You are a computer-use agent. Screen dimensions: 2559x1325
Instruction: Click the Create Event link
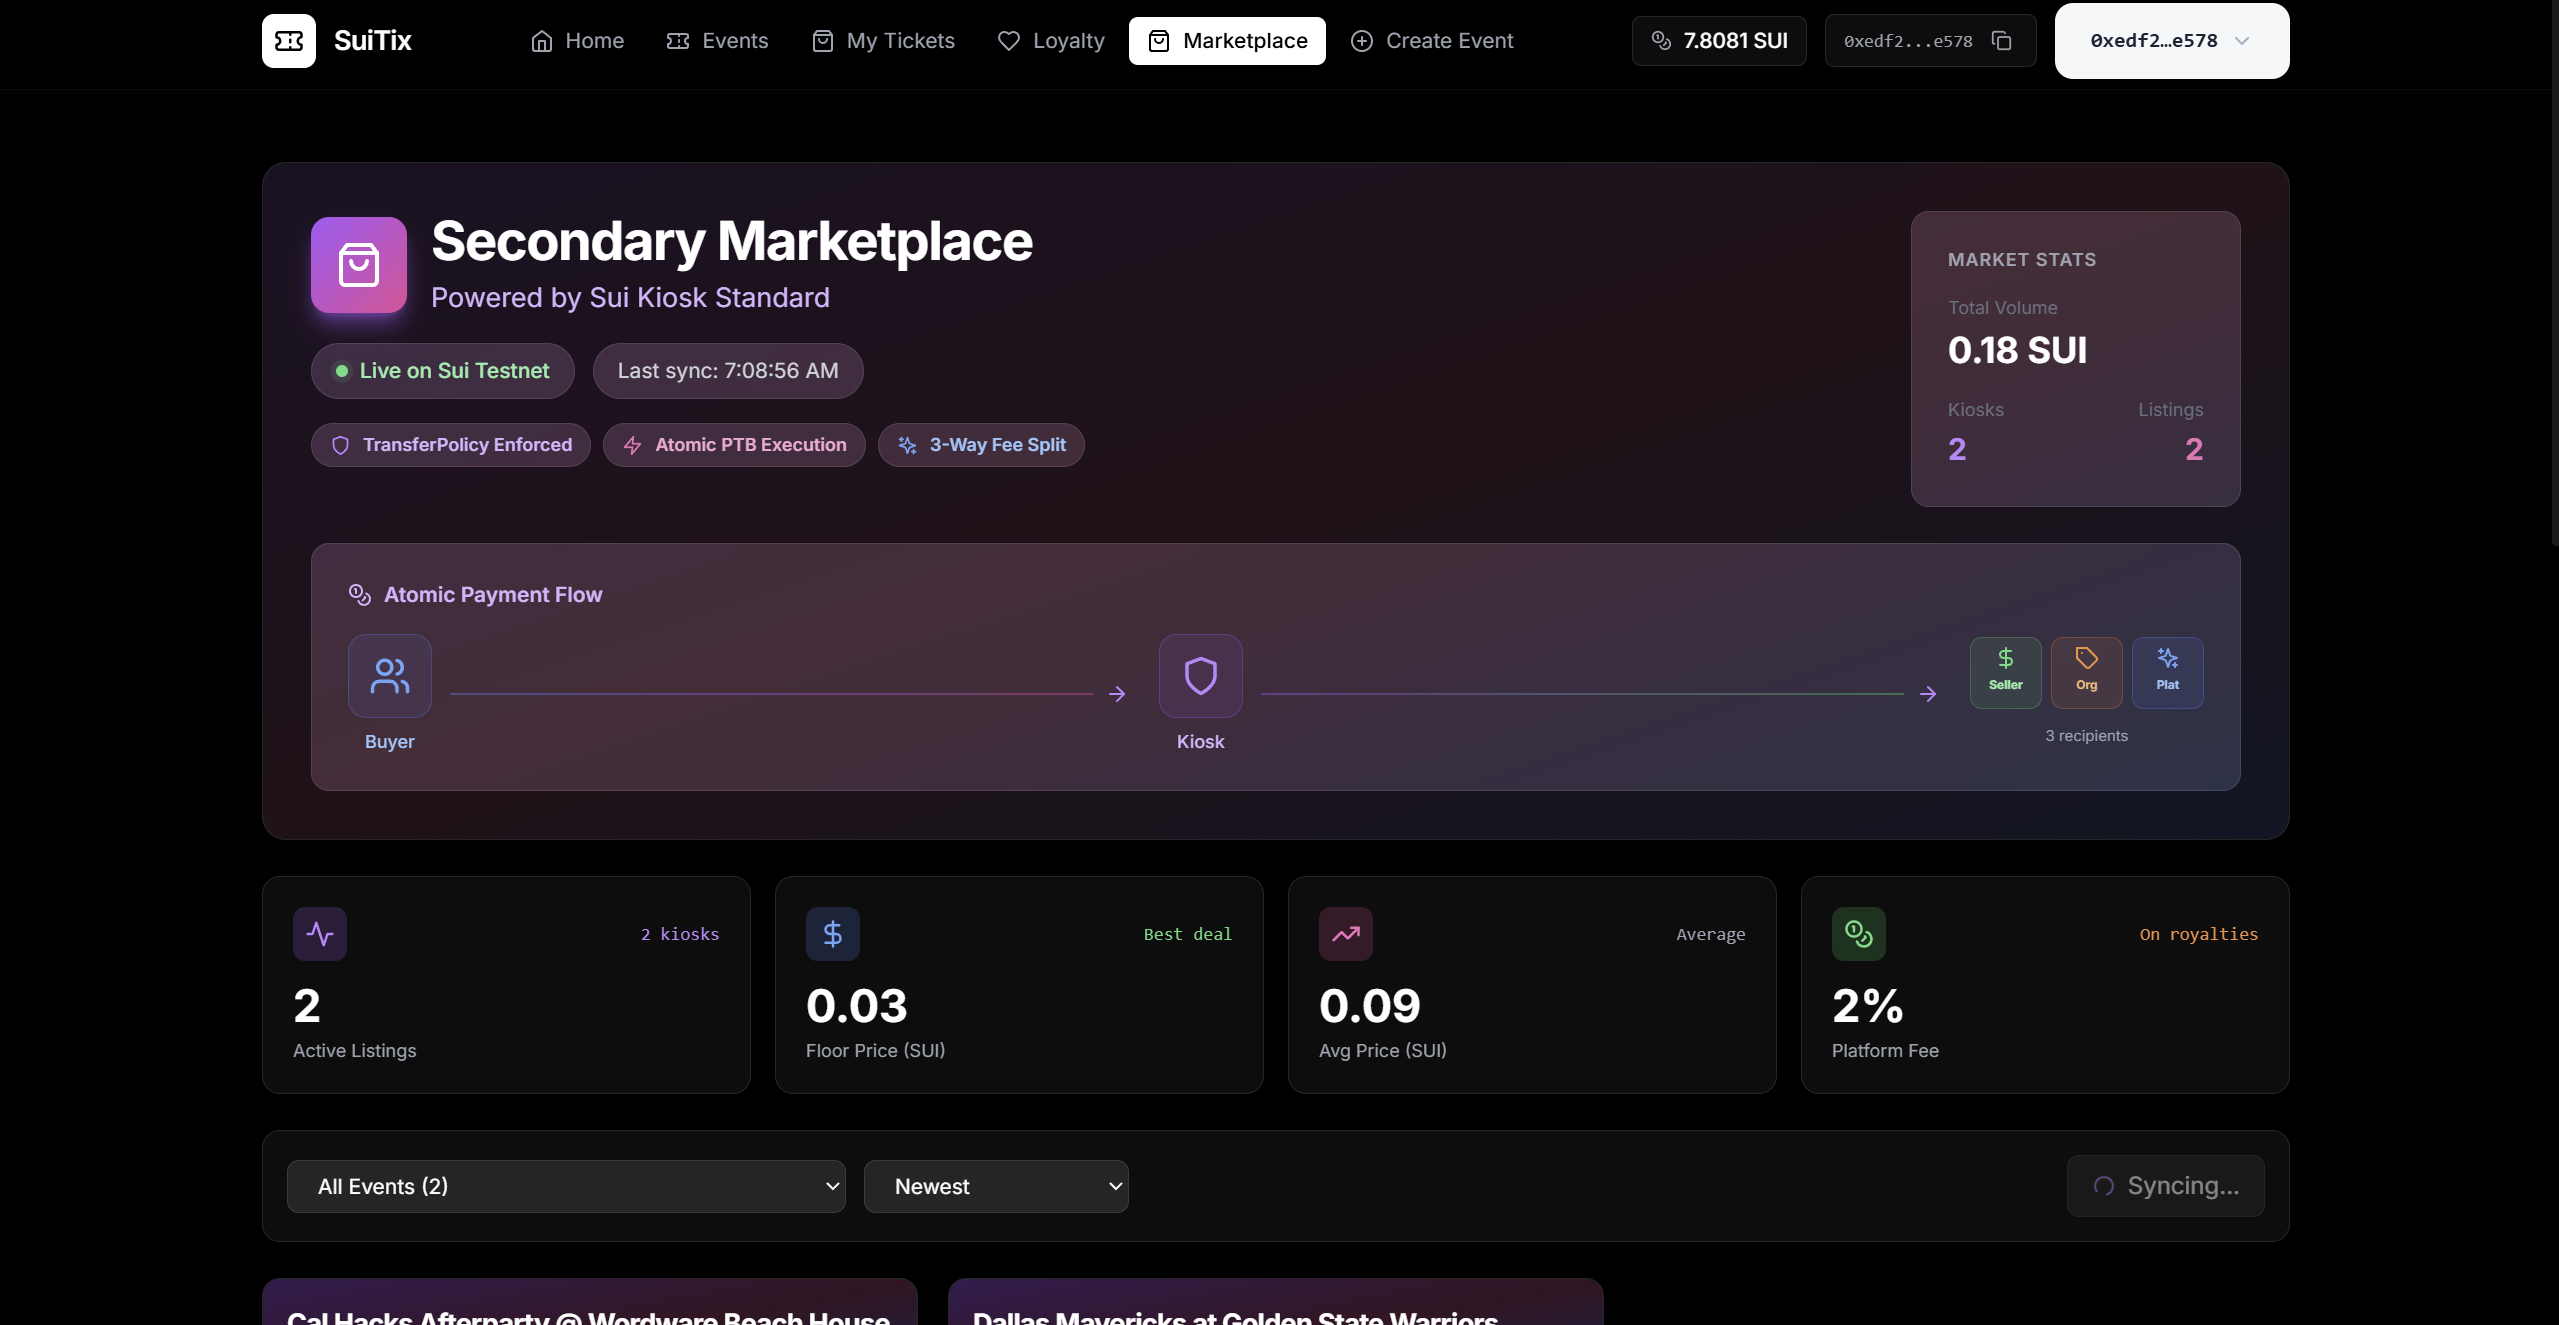pyautogui.click(x=1432, y=41)
